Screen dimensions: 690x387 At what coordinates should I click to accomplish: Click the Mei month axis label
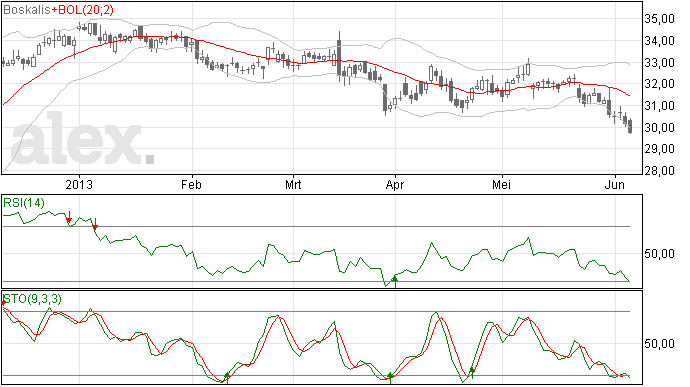point(501,184)
